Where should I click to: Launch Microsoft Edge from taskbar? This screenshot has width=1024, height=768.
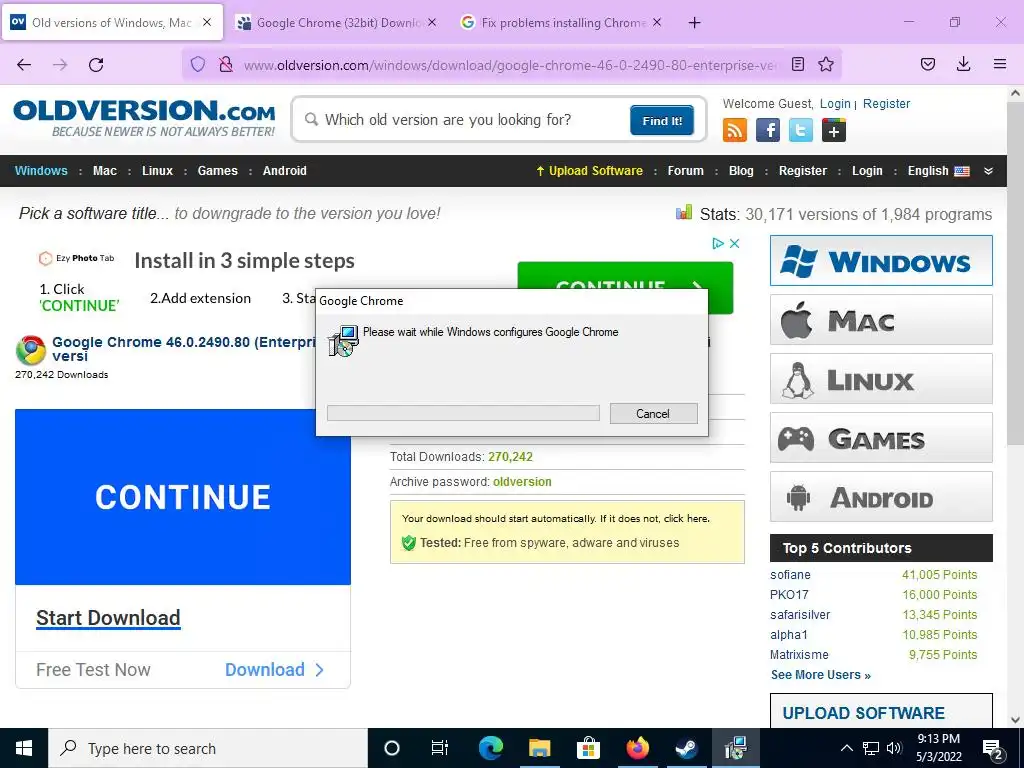[490, 748]
